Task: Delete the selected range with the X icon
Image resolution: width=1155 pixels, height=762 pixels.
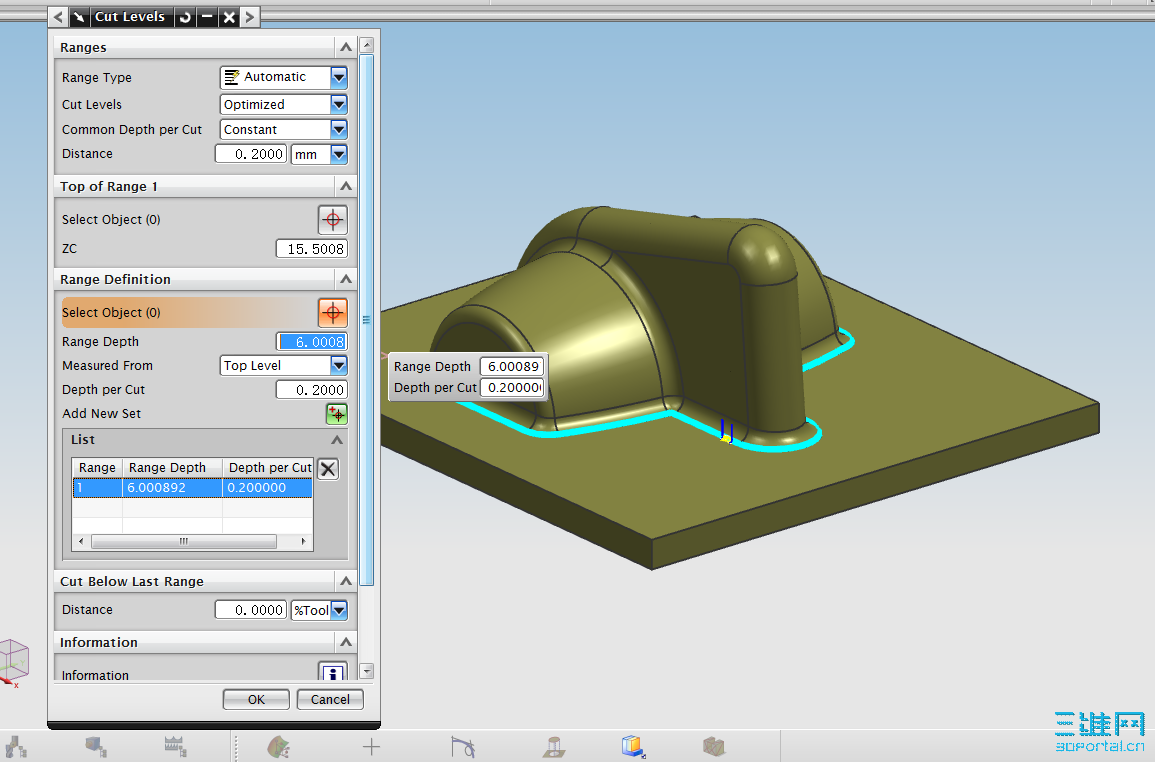Action: (x=328, y=469)
